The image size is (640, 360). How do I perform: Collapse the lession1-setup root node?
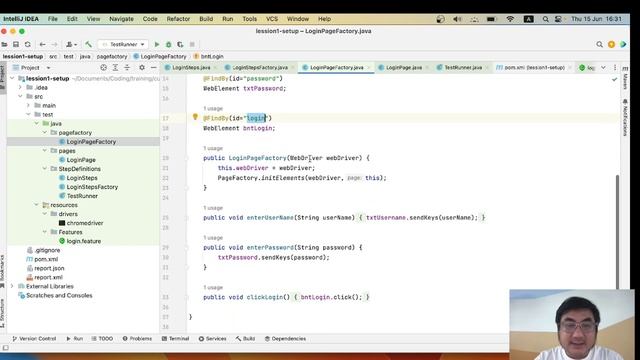(x=12, y=78)
